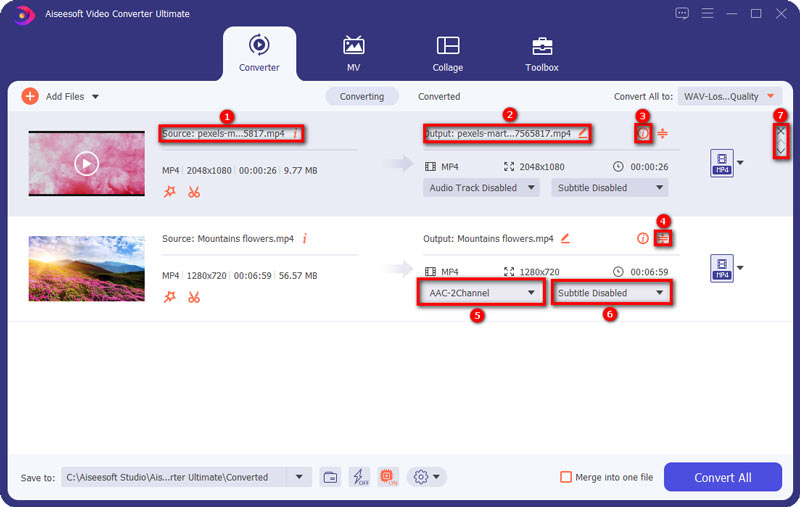The width and height of the screenshot is (800, 507).
Task: Select output resolution 1280x720 text
Action: [x=539, y=272]
